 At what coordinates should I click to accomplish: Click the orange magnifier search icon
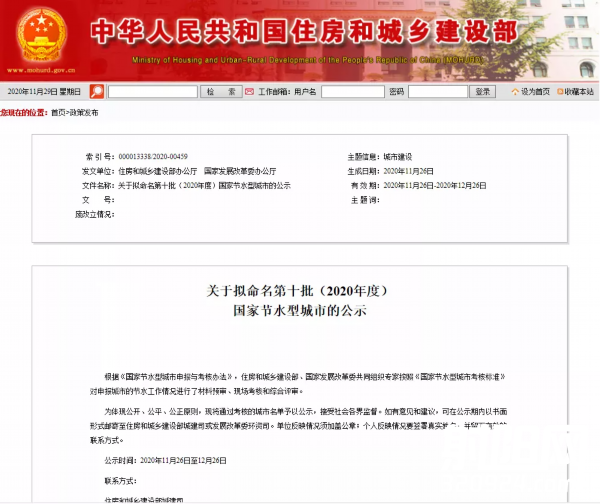(x=97, y=91)
